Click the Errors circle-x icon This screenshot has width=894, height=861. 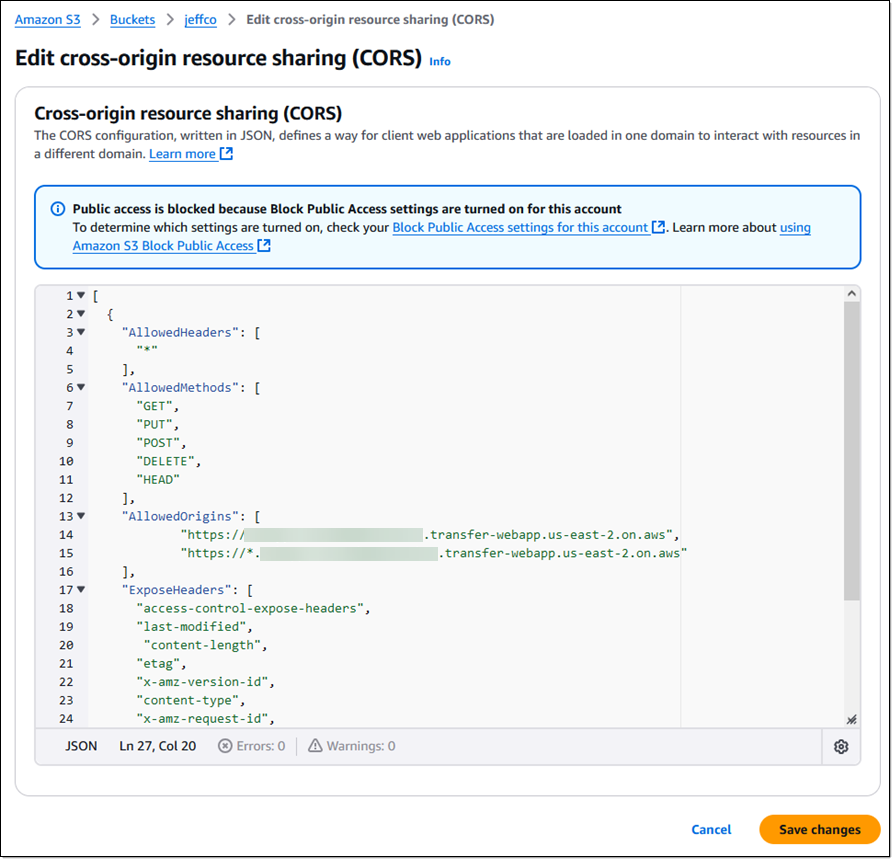coord(225,746)
